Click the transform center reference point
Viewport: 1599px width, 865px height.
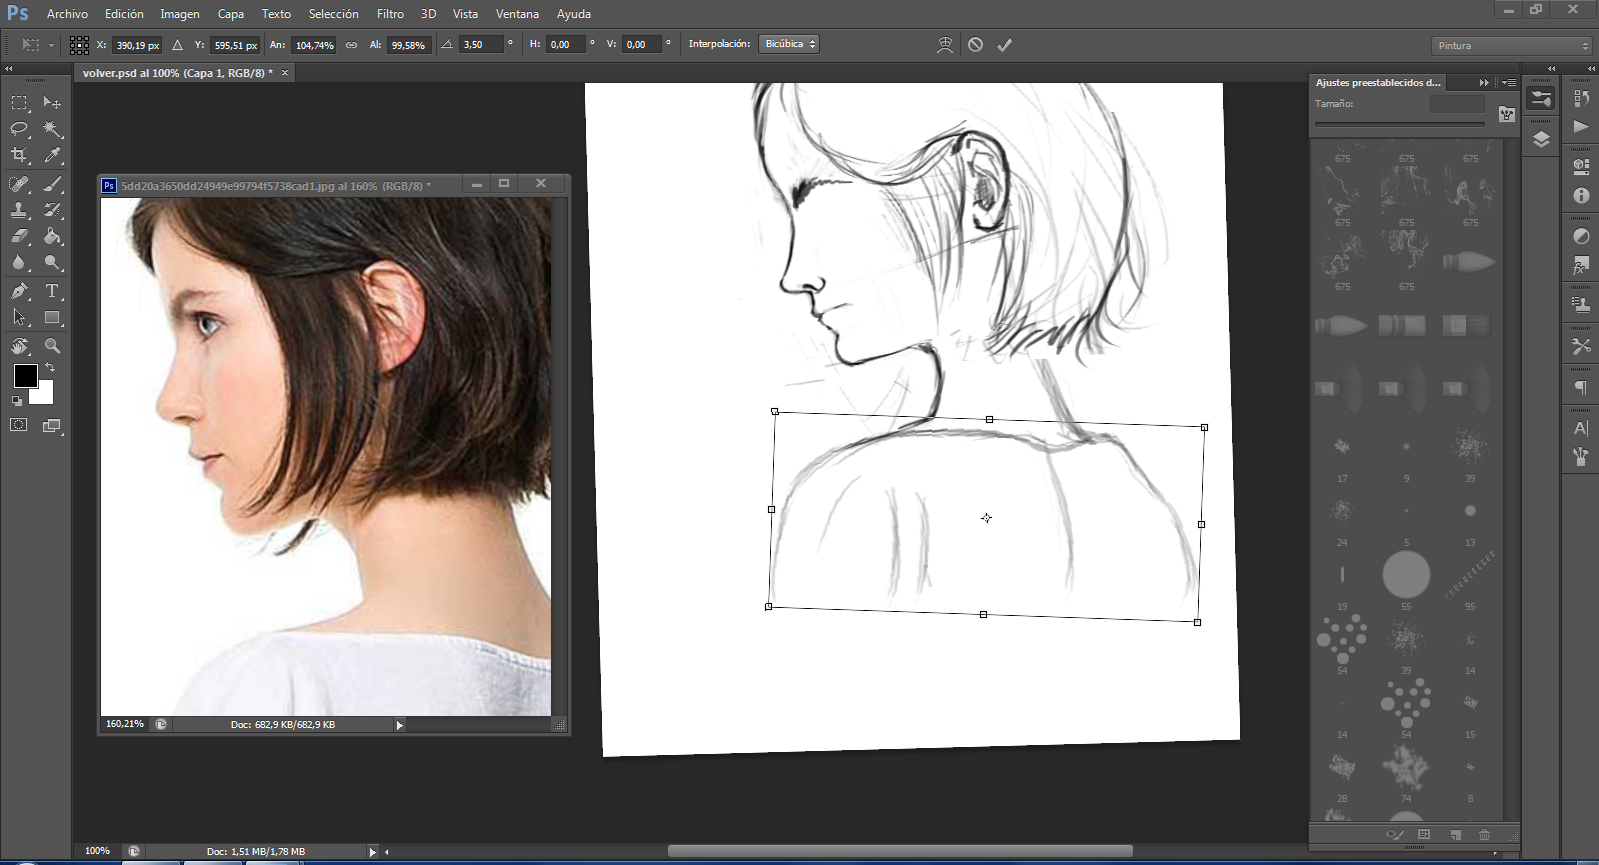coord(986,518)
